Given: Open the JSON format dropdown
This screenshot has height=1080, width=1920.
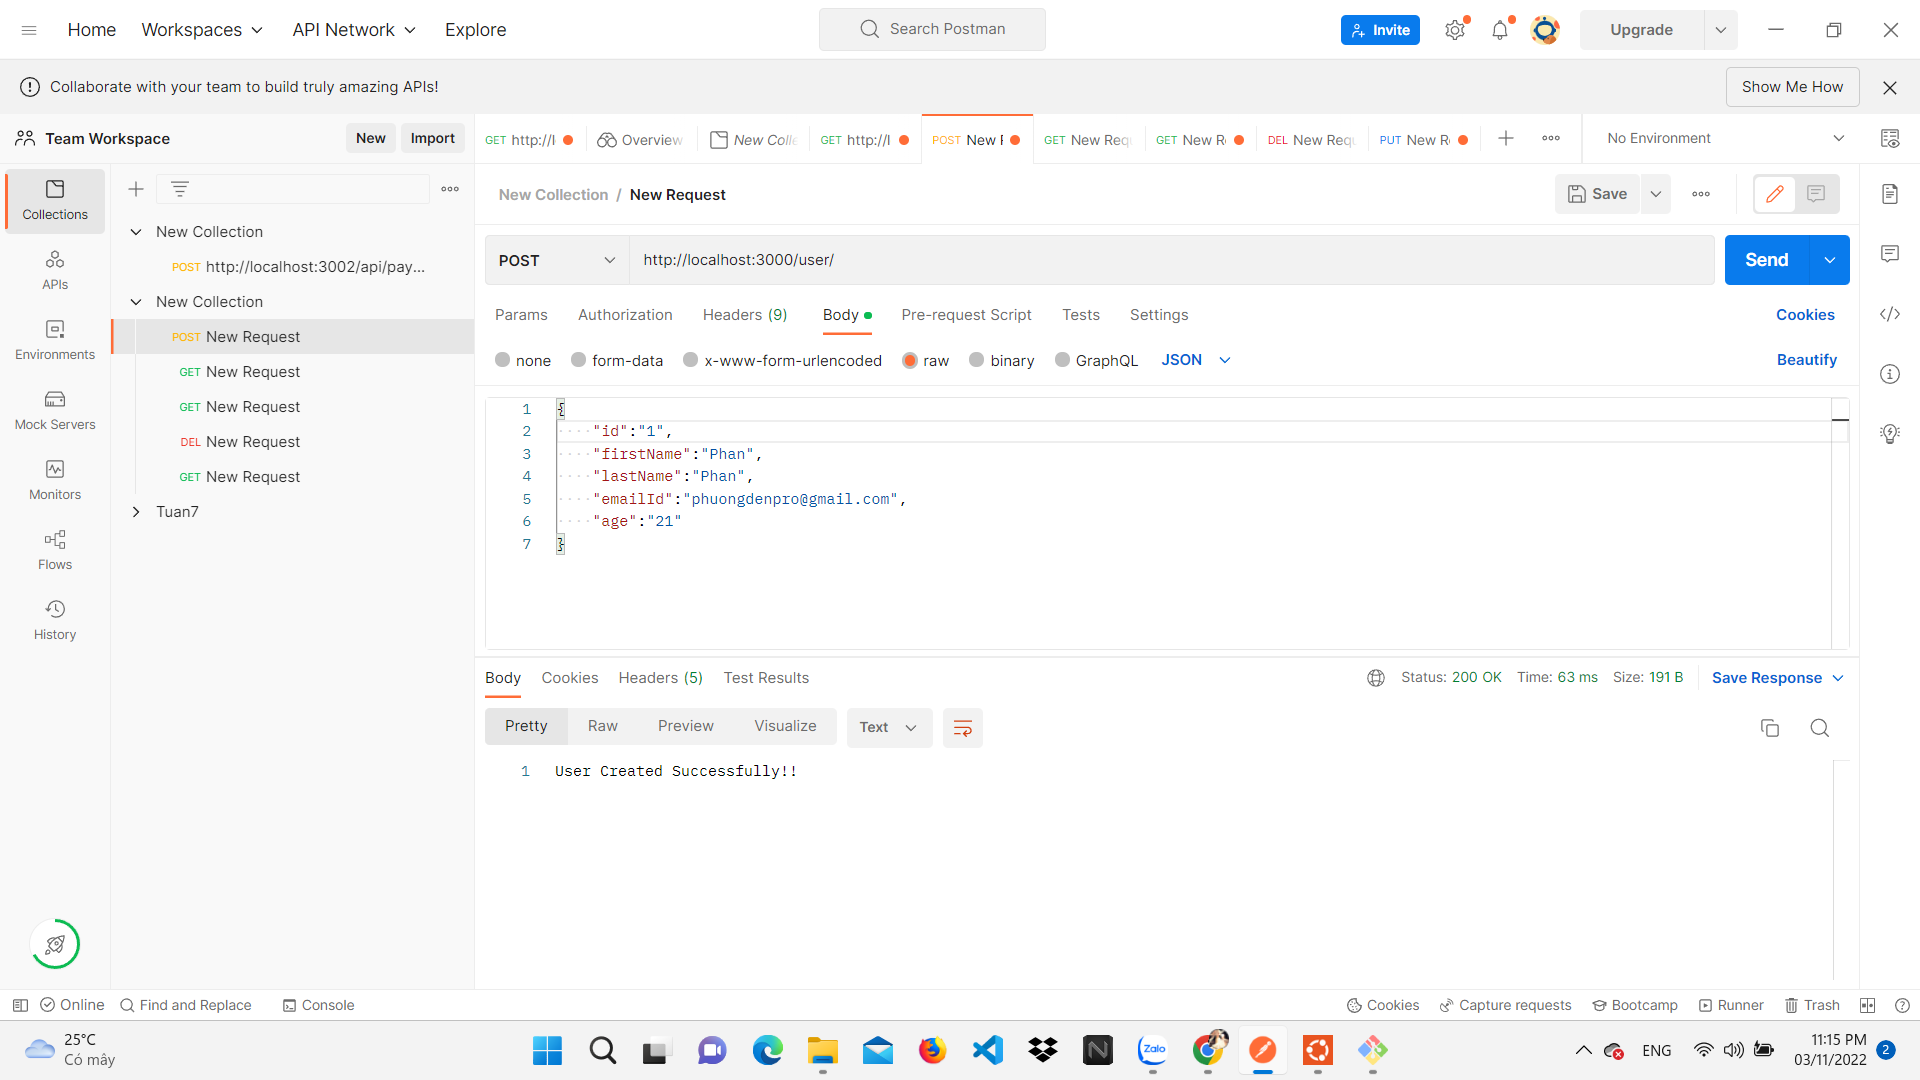Looking at the screenshot, I should (x=1196, y=360).
